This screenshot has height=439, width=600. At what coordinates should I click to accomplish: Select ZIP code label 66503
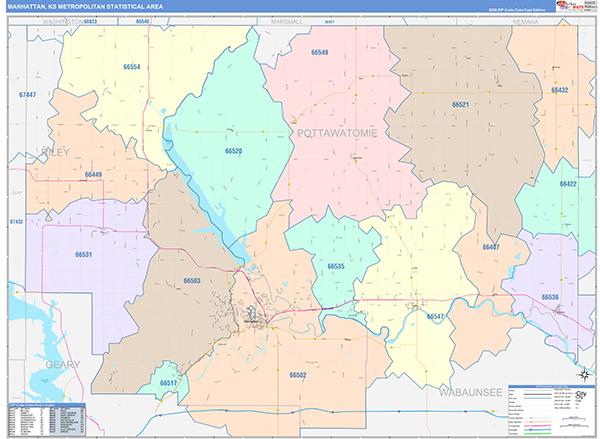(x=192, y=281)
